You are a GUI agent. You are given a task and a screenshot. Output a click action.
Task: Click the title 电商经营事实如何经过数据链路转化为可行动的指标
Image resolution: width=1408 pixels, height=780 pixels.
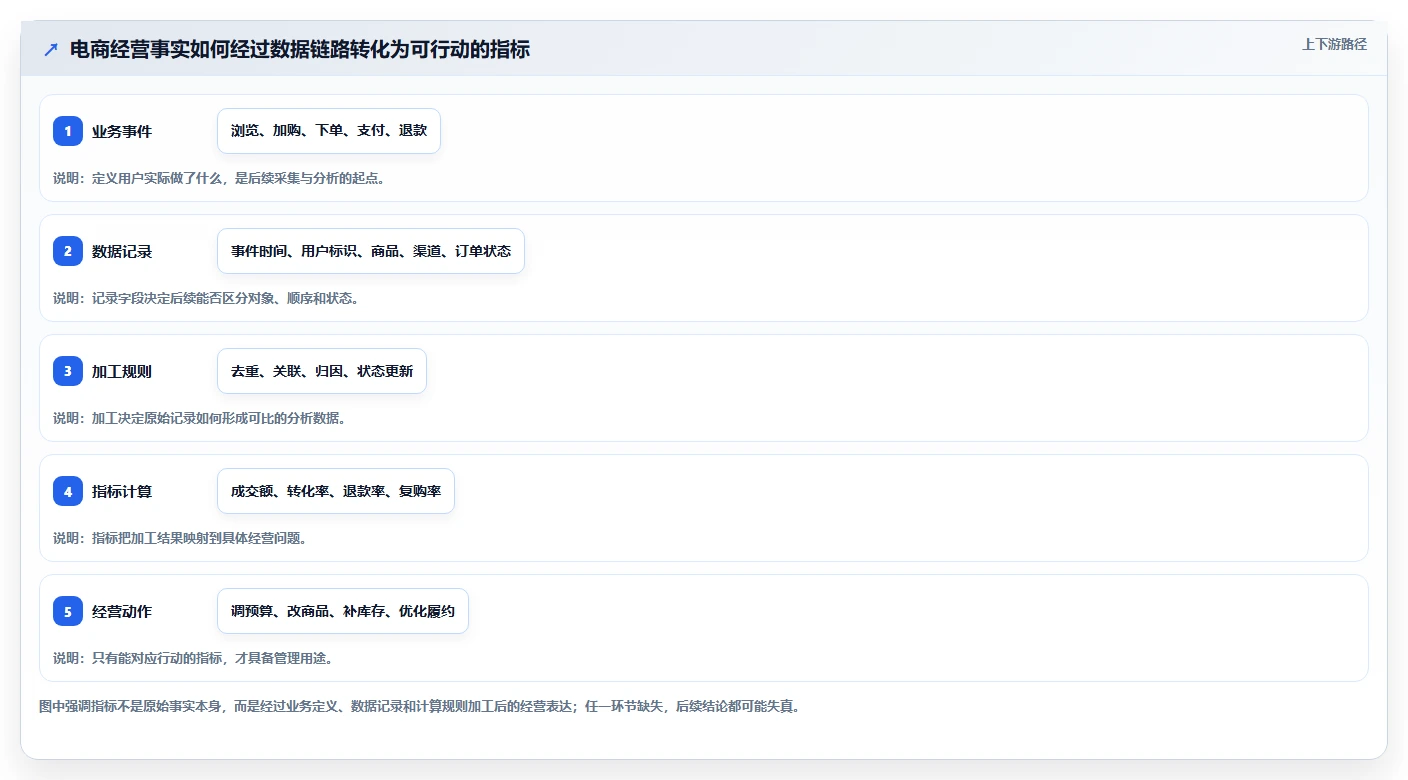click(x=300, y=49)
